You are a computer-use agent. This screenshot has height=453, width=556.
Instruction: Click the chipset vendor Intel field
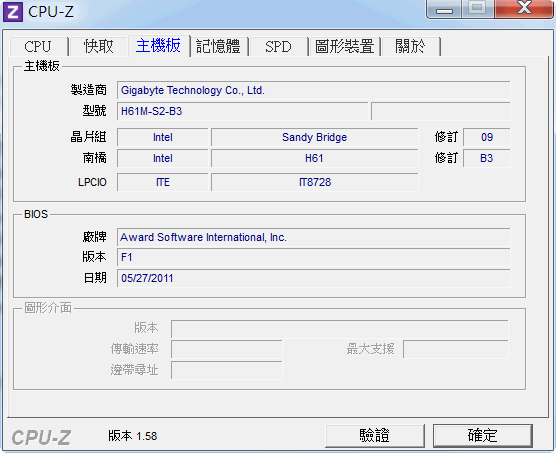coord(163,137)
